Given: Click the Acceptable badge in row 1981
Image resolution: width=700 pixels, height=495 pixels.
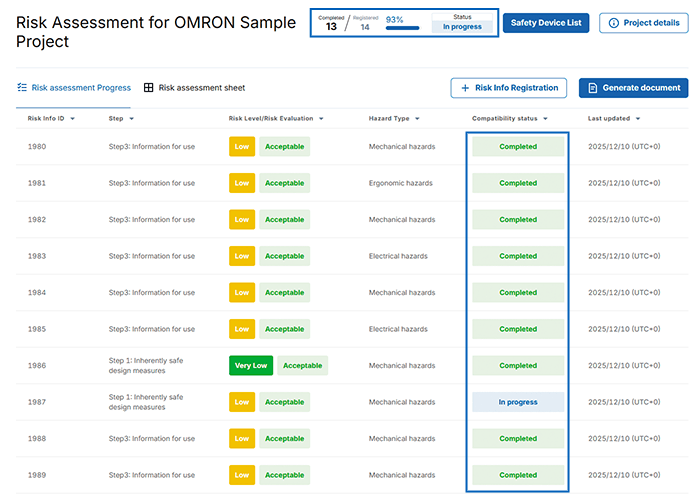Looking at the screenshot, I should tap(284, 183).
